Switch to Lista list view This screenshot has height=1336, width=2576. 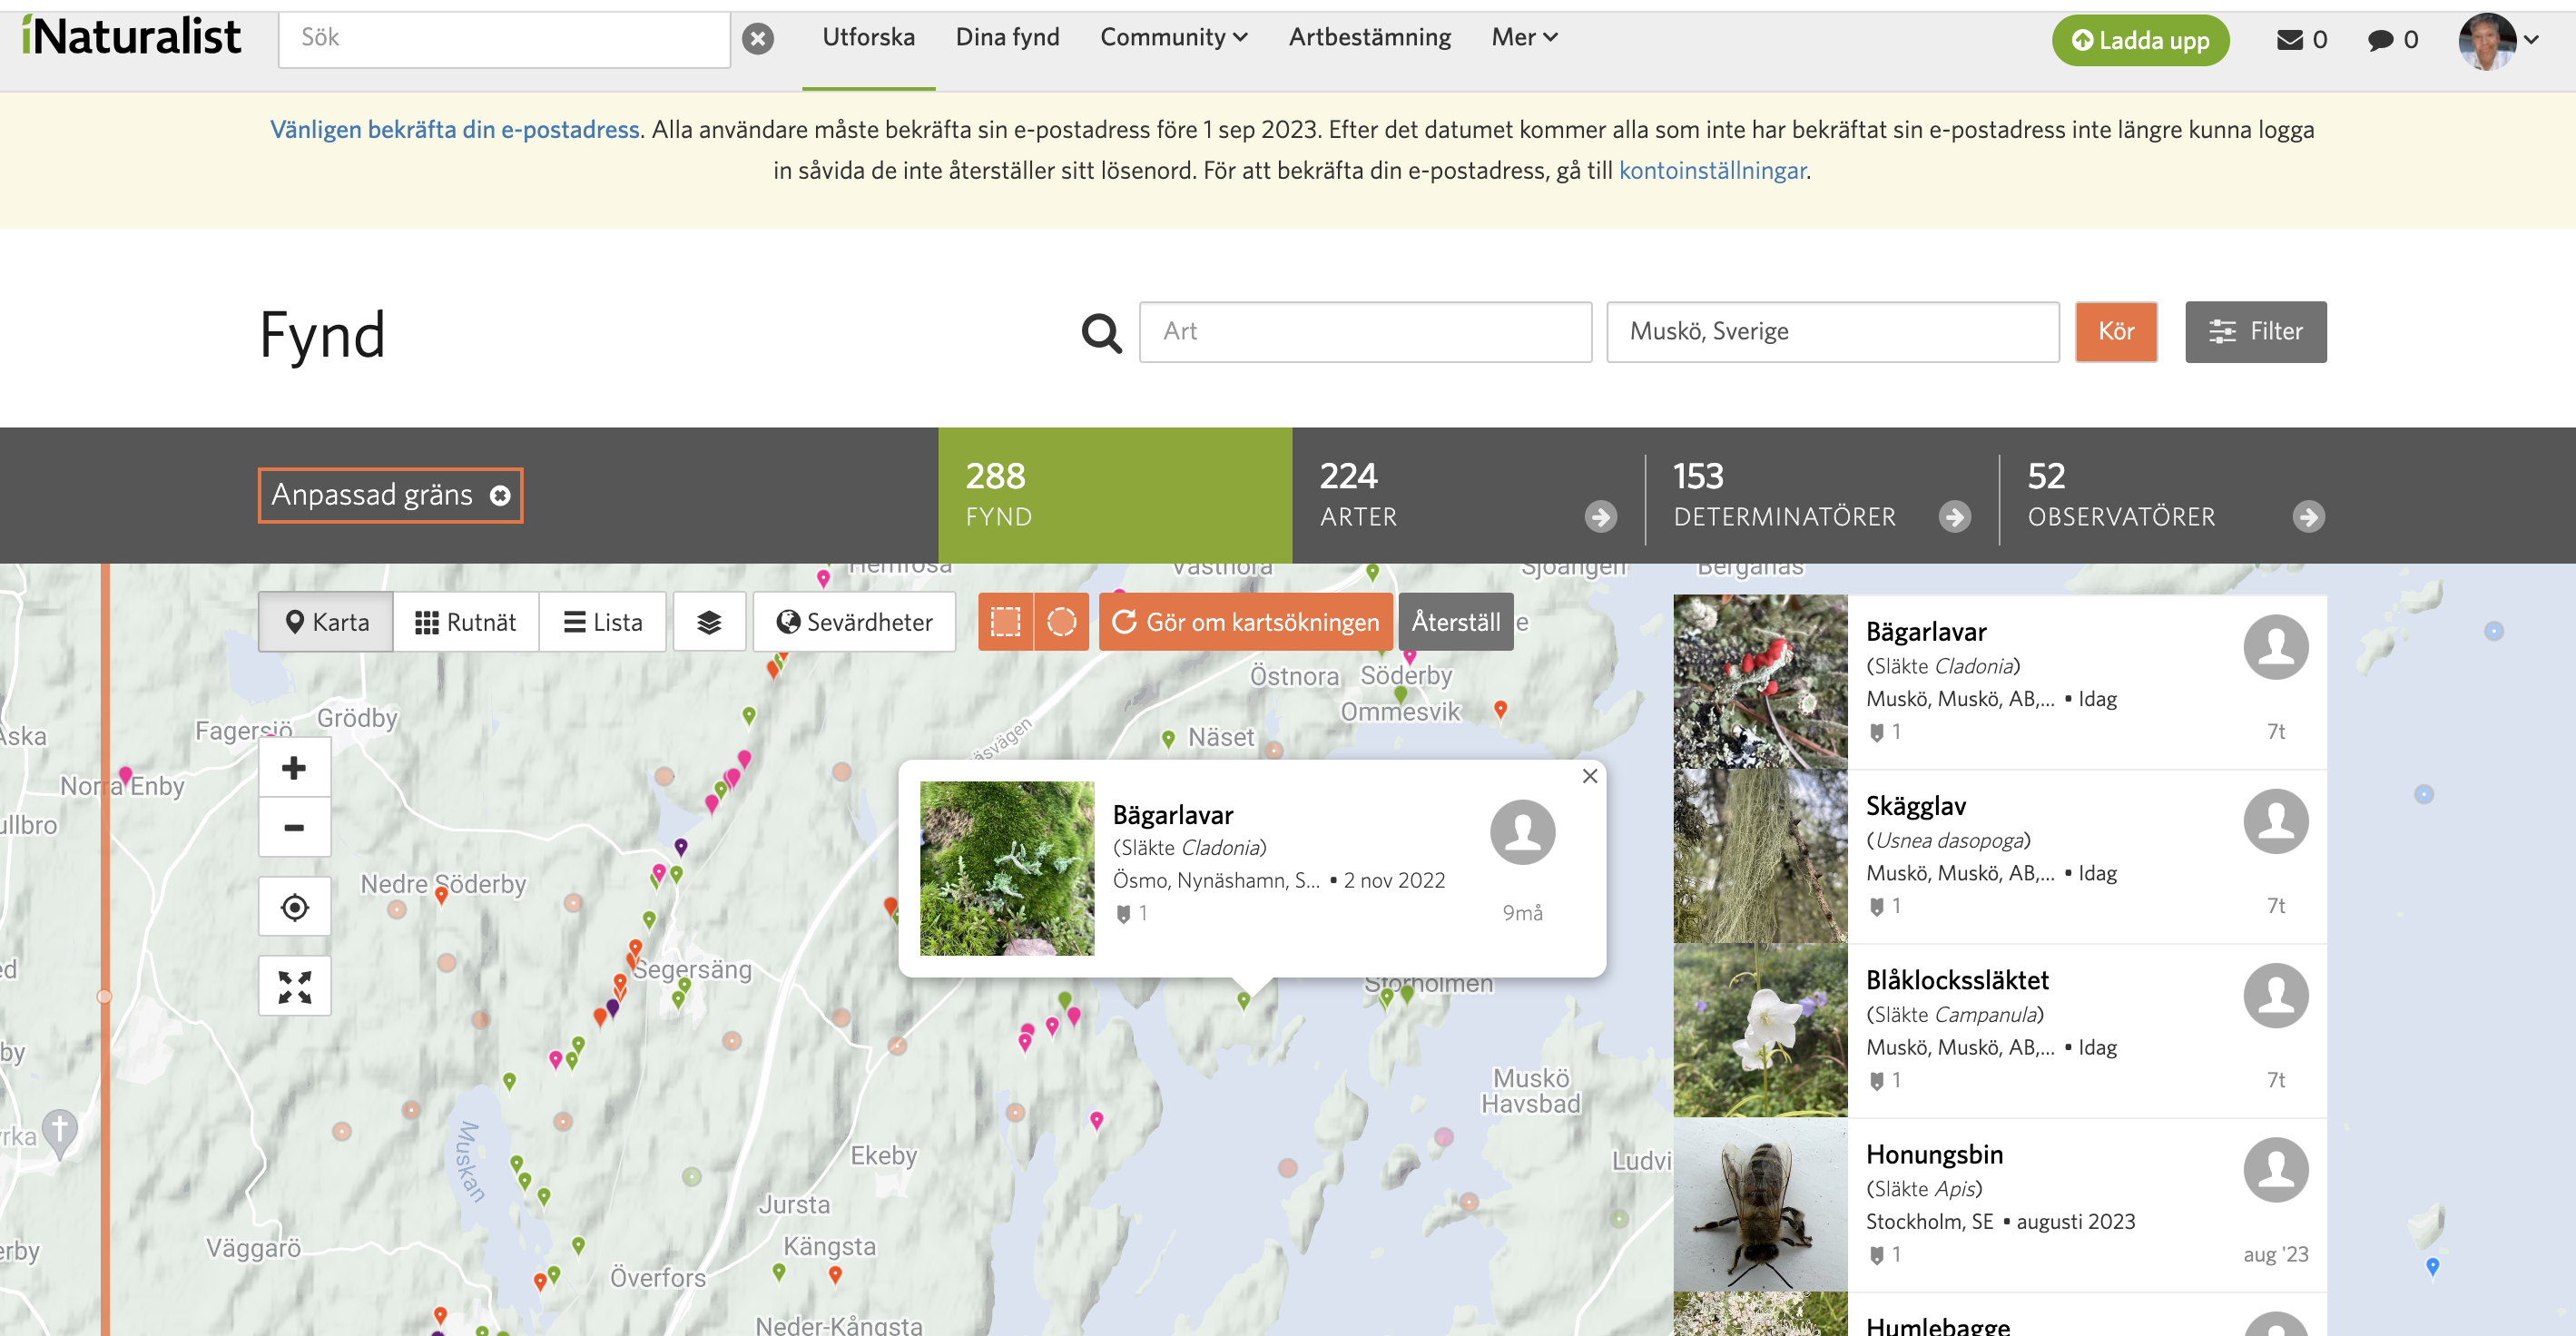point(603,622)
